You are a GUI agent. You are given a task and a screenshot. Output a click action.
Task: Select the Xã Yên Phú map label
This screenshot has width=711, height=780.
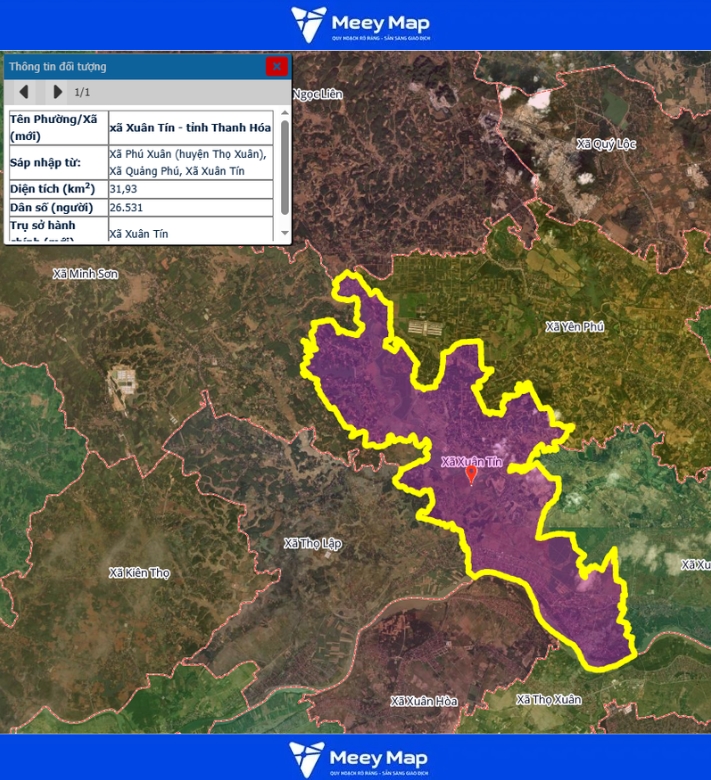575,327
